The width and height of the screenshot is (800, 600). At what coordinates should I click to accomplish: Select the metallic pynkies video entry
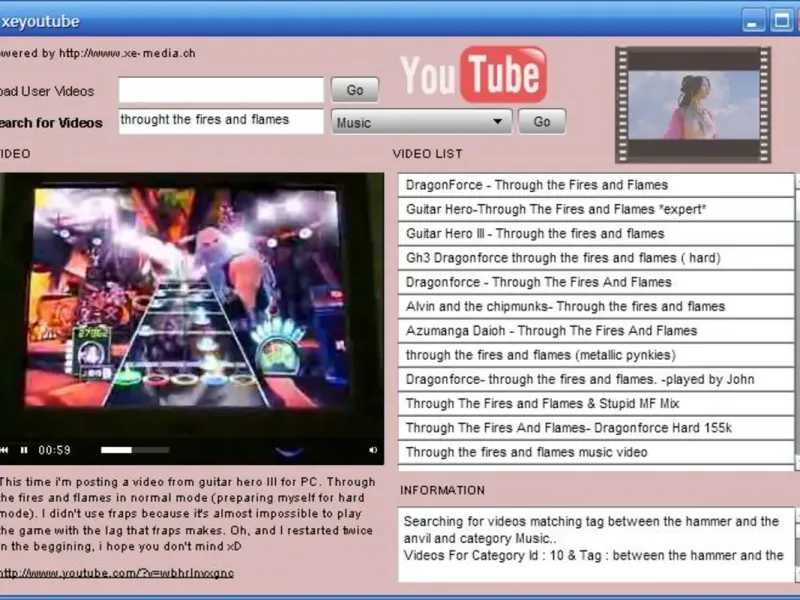pyautogui.click(x=596, y=355)
